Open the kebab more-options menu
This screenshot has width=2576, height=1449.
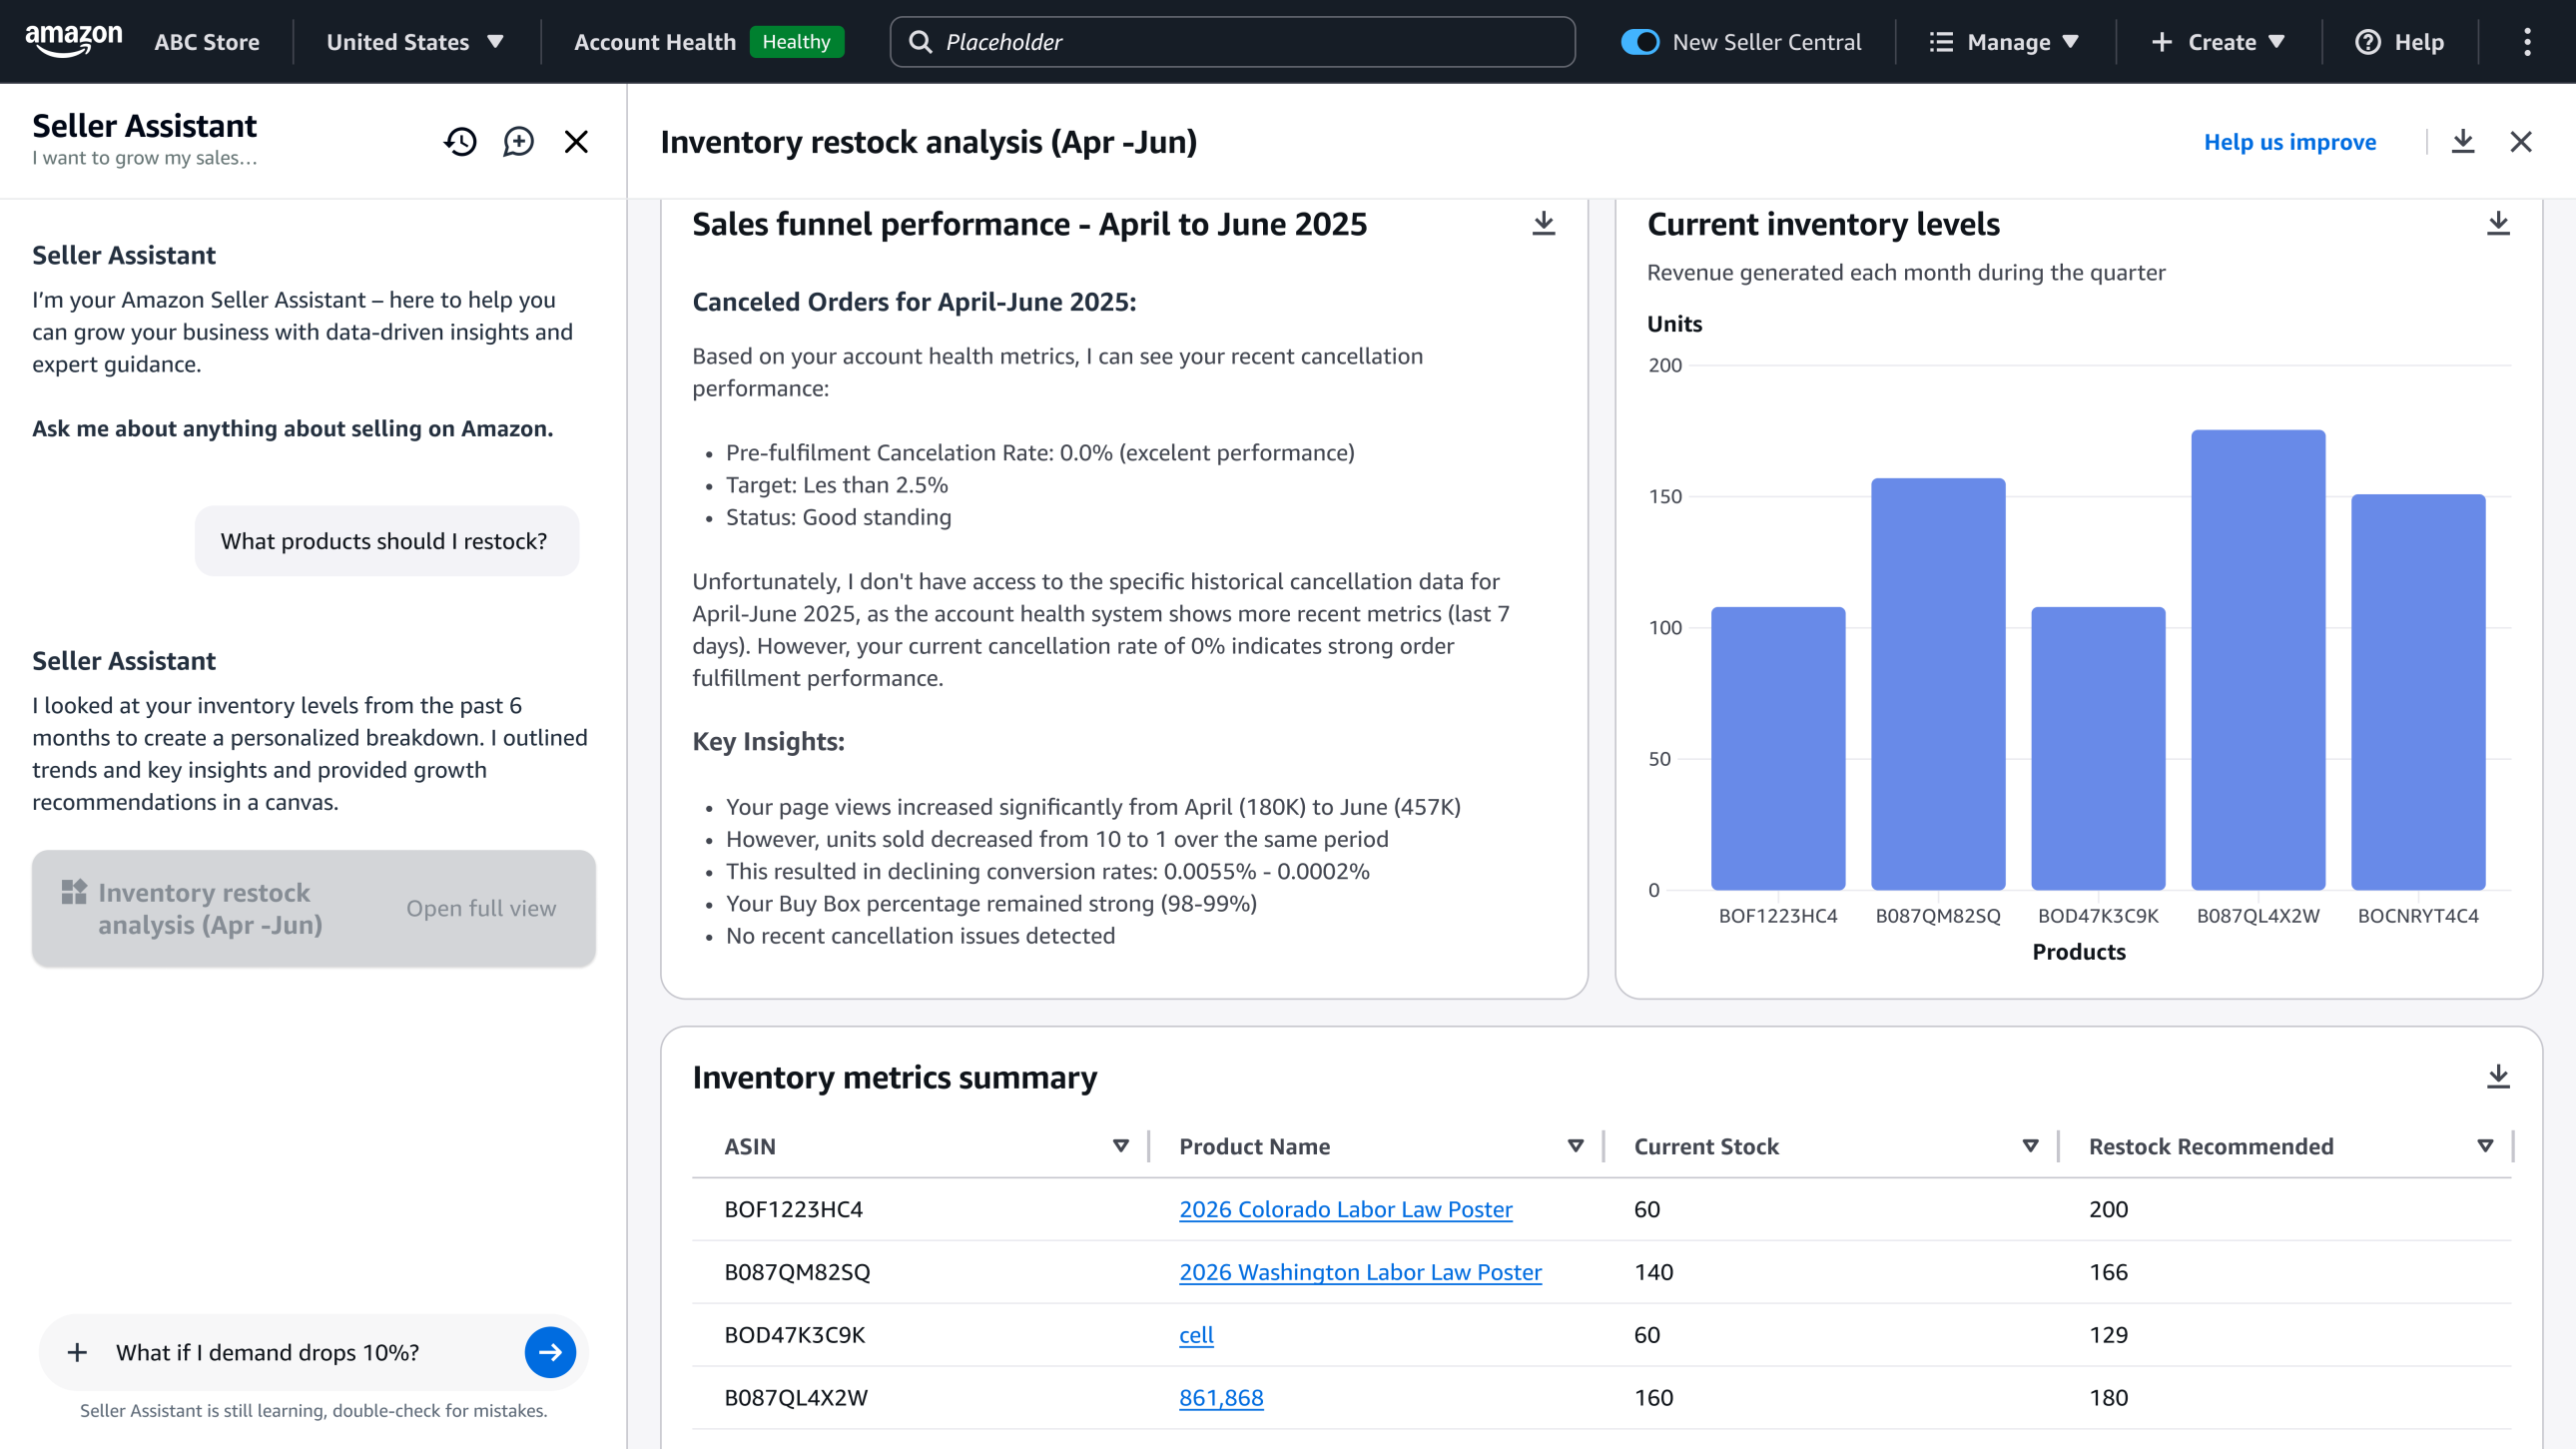click(2527, 42)
